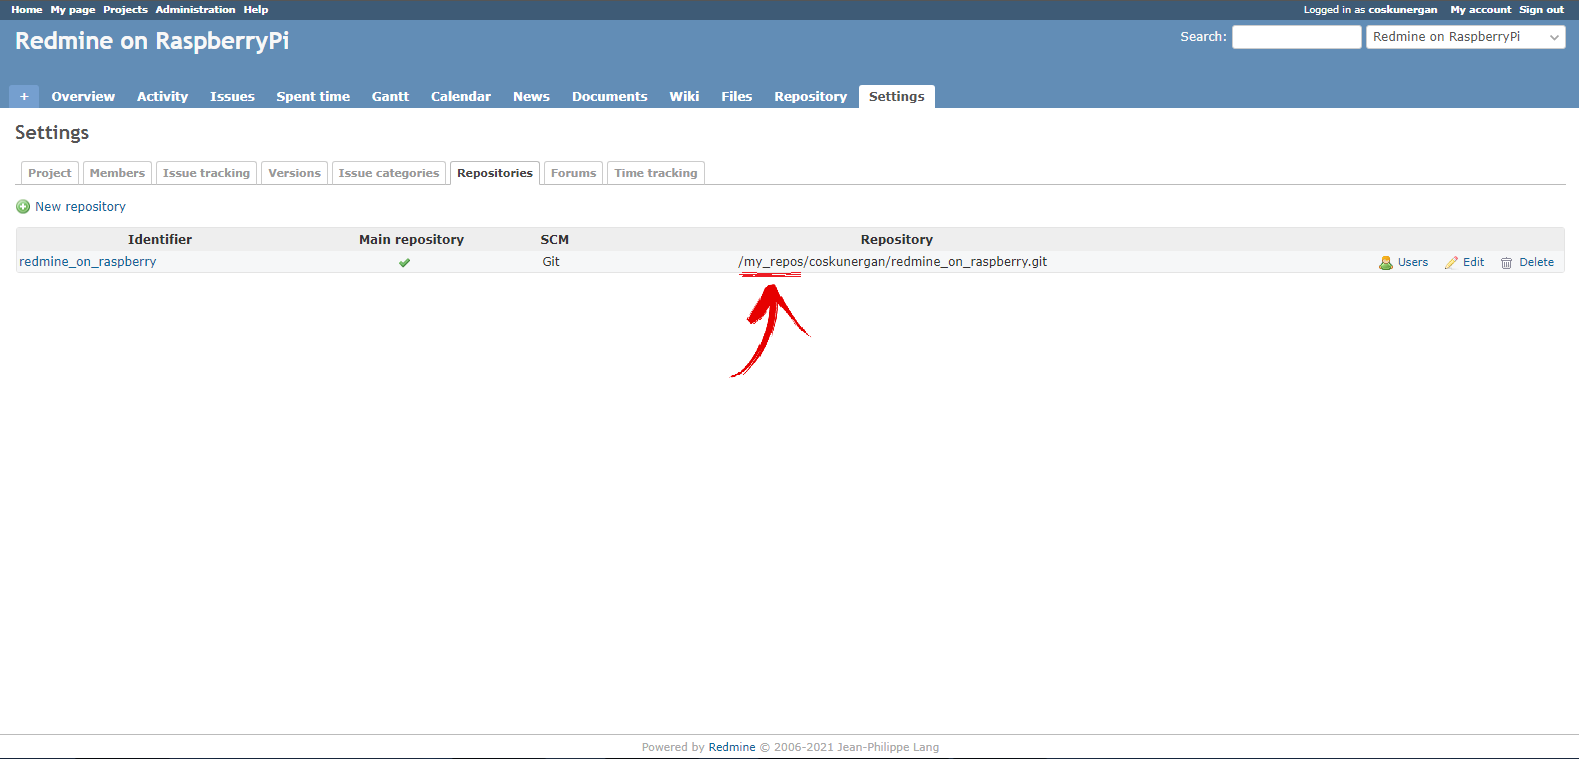
Task: Go to the Activity tab
Action: [162, 97]
